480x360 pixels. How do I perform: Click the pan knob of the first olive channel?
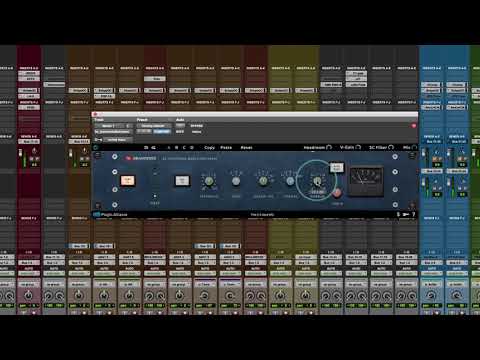(280, 296)
